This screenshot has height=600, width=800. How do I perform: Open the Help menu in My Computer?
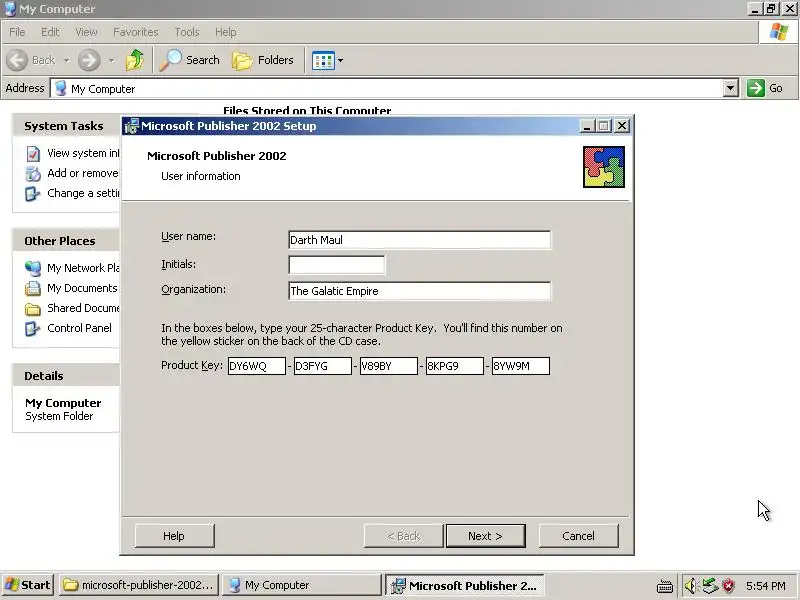tap(226, 32)
